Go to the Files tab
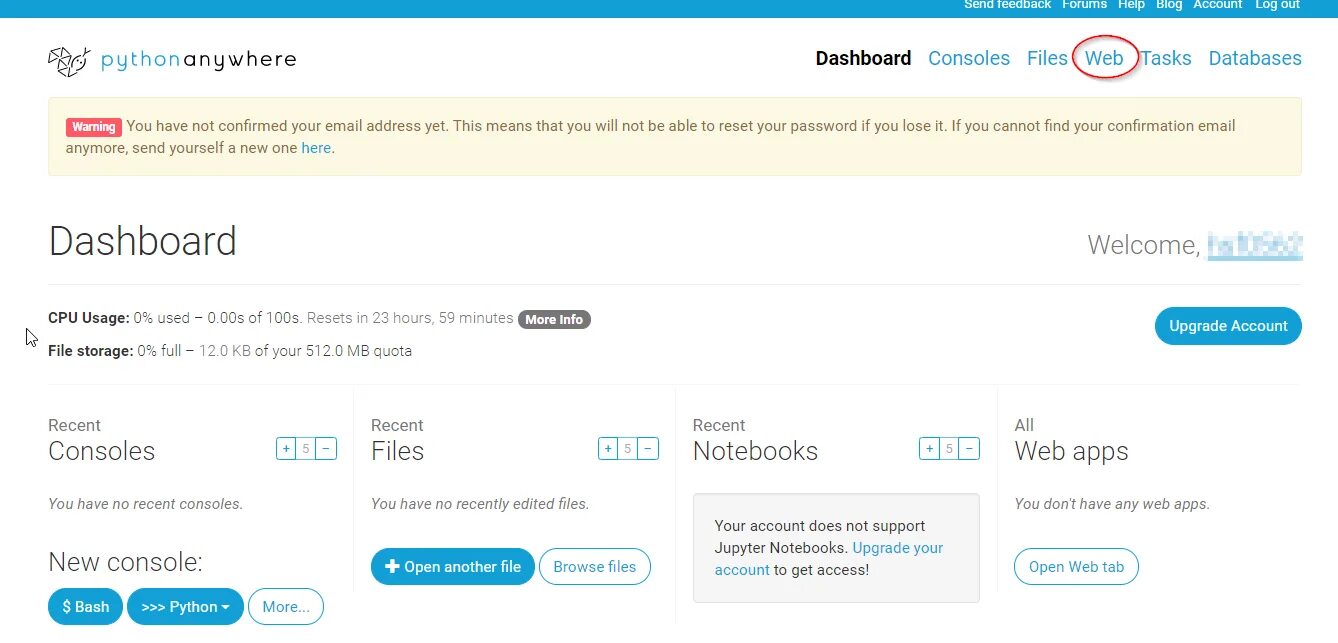 point(1047,58)
